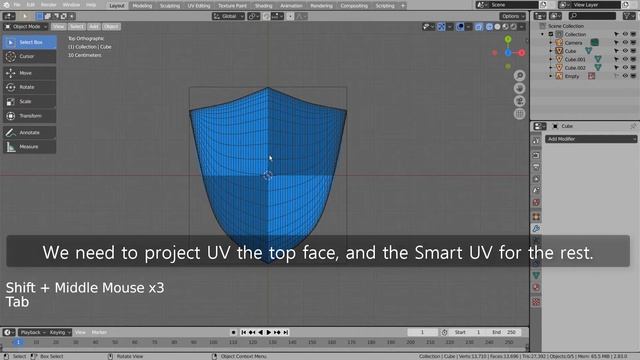The height and width of the screenshot is (360, 640).
Task: Click the red X axis gizmo
Action: click(522, 53)
